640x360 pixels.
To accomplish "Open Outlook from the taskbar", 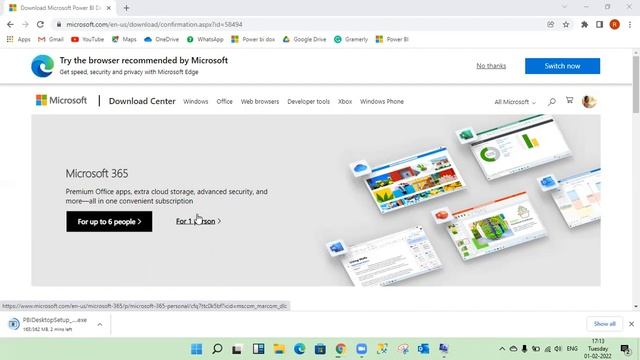I will [423, 349].
